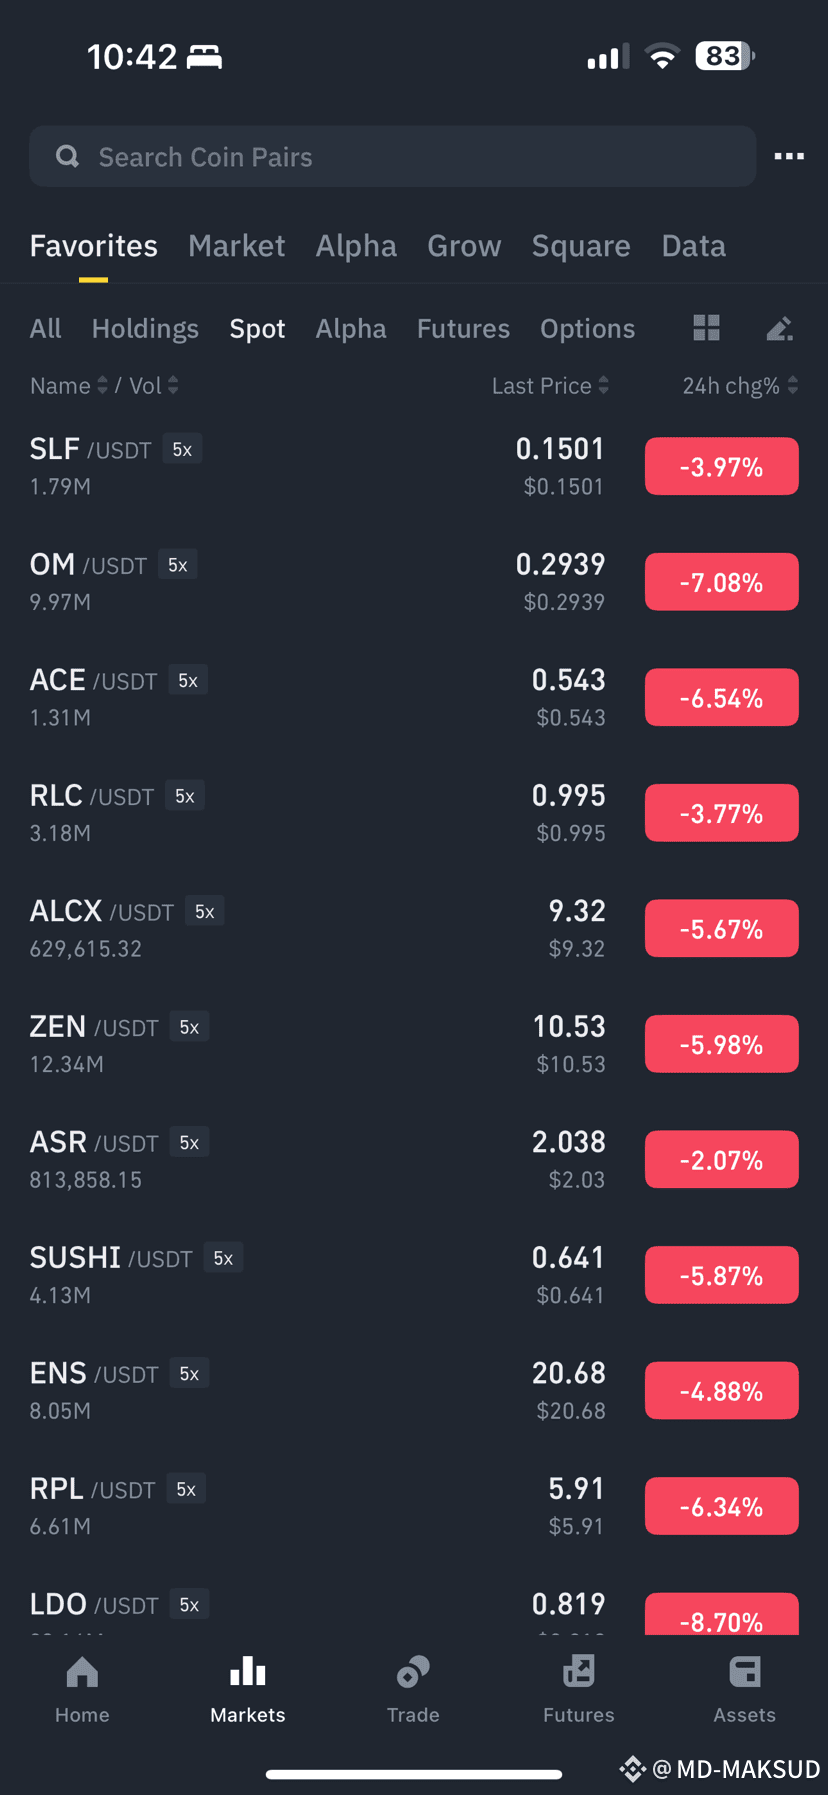Open the SUSHI/USDT pair row
828x1795 pixels.
pyautogui.click(x=414, y=1275)
